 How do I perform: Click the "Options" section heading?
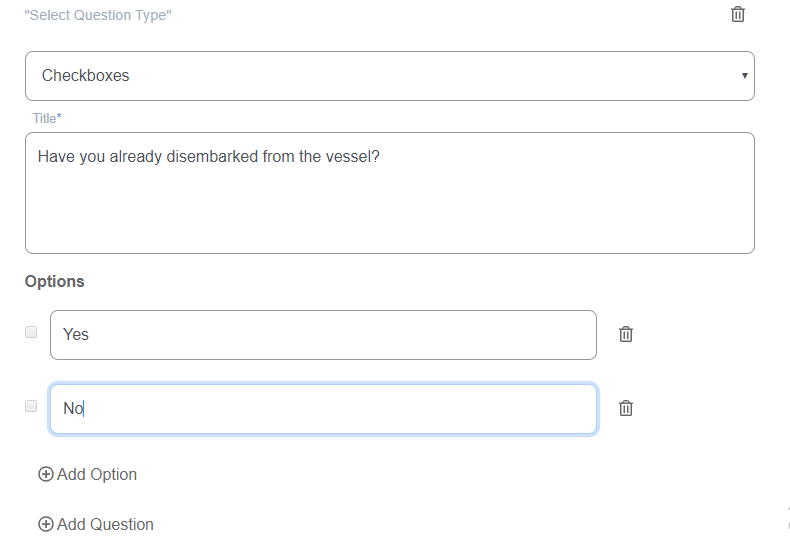click(x=55, y=282)
